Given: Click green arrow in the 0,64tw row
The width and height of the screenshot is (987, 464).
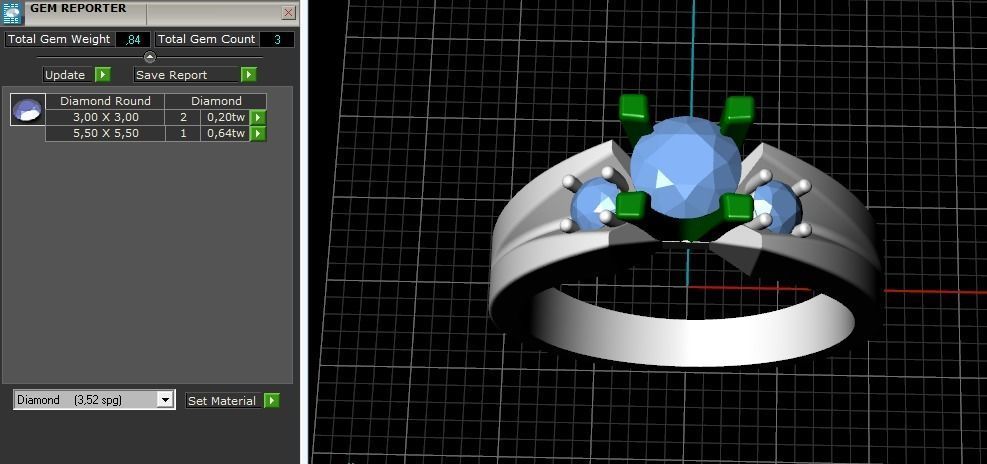Looking at the screenshot, I should [x=258, y=133].
